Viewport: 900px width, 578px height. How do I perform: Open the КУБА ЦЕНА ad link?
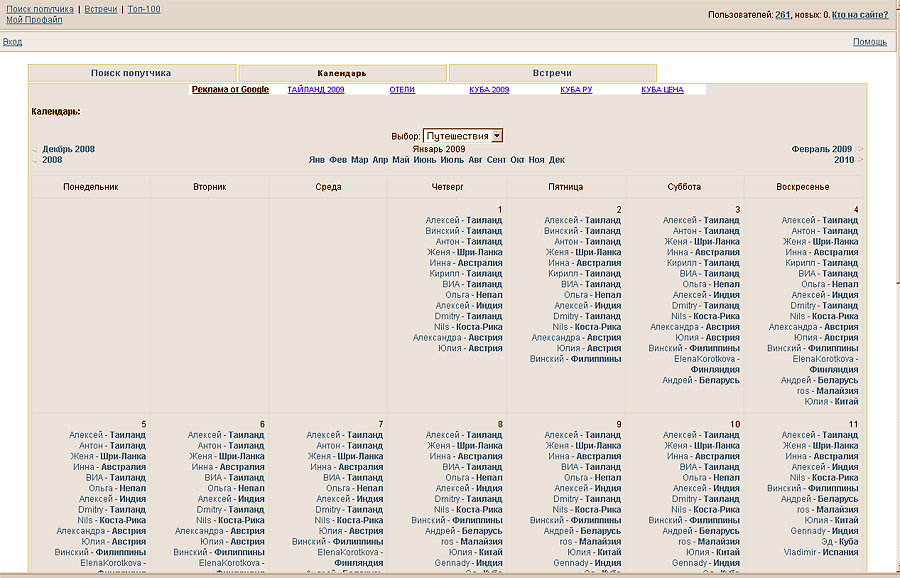[662, 90]
